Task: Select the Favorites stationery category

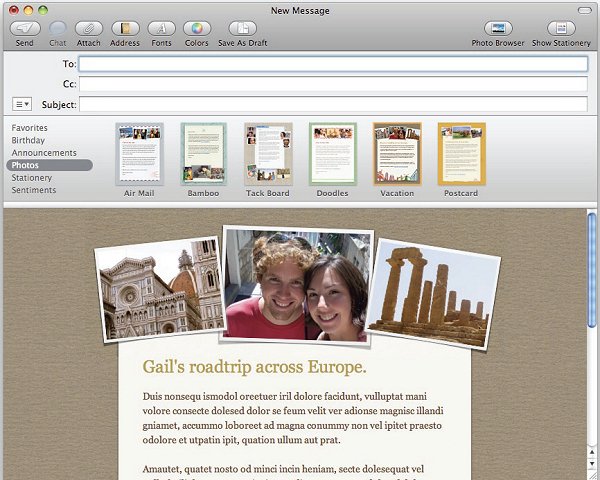Action: (30, 128)
